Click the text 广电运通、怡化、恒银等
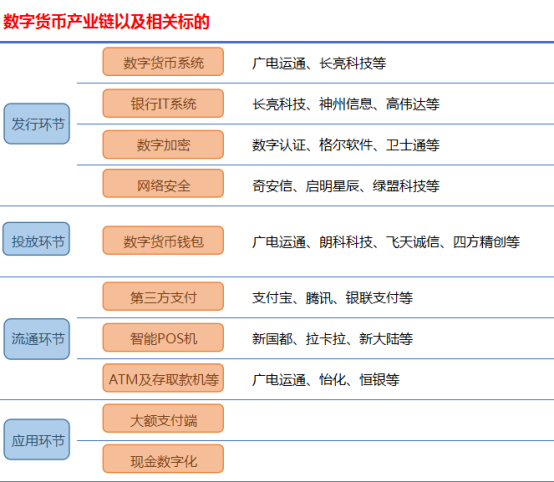The height and width of the screenshot is (482, 554). click(x=326, y=380)
